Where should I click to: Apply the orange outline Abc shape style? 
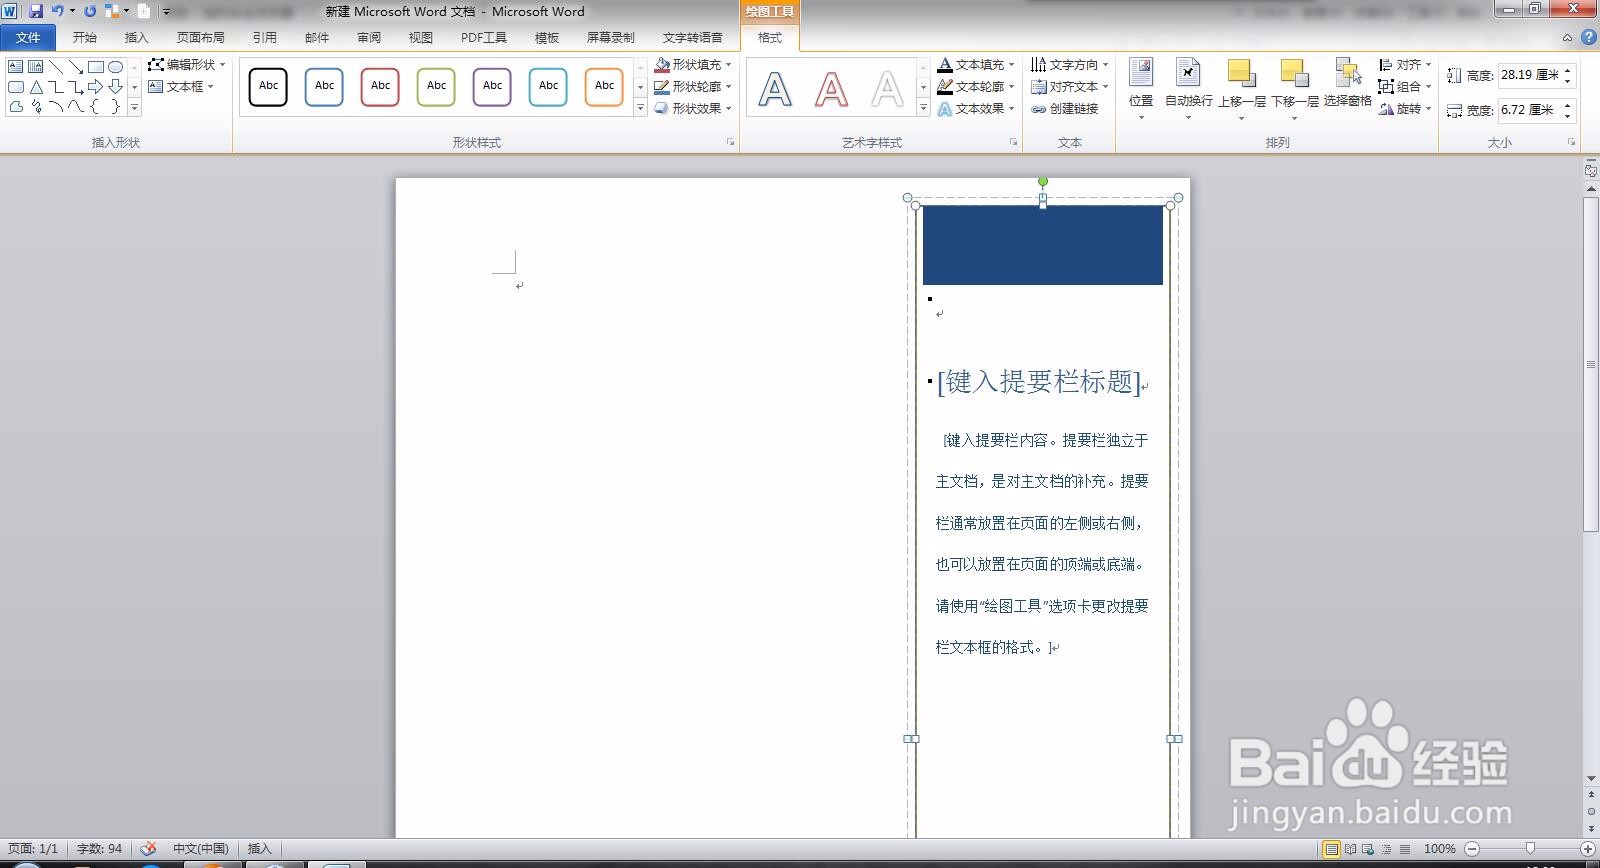click(604, 87)
